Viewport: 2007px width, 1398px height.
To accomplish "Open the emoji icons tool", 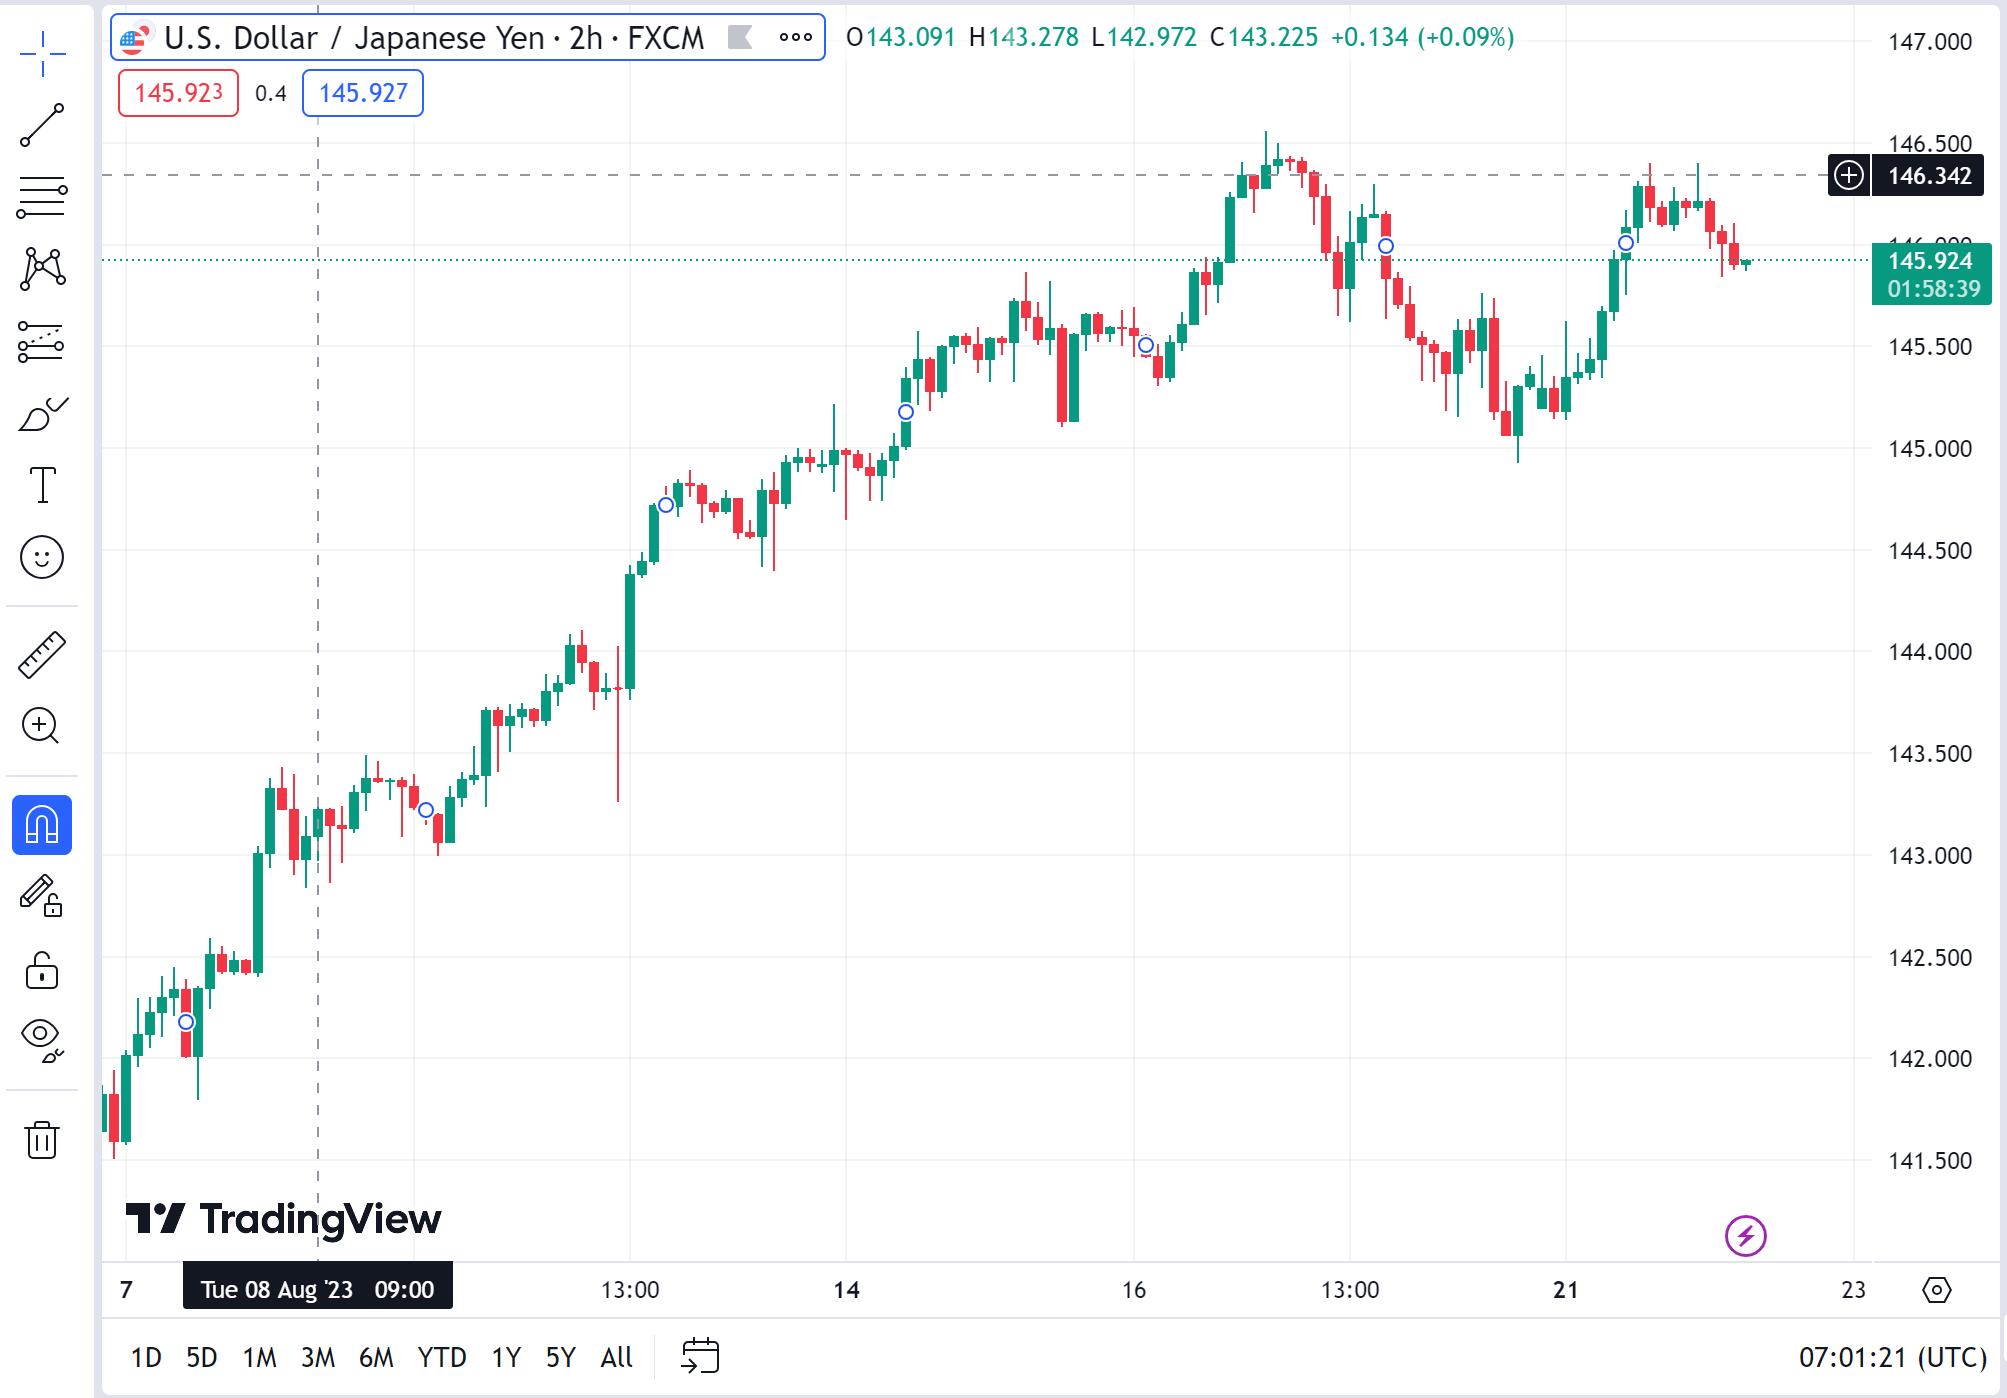I will point(42,557).
